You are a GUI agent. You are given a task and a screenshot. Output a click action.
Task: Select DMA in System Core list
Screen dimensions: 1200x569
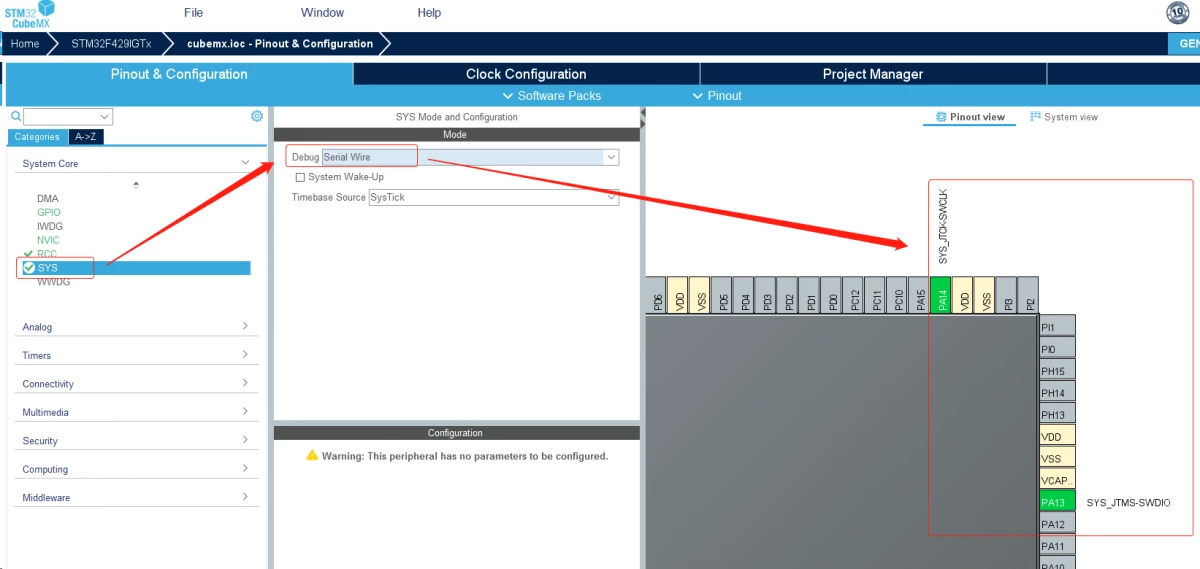point(47,198)
